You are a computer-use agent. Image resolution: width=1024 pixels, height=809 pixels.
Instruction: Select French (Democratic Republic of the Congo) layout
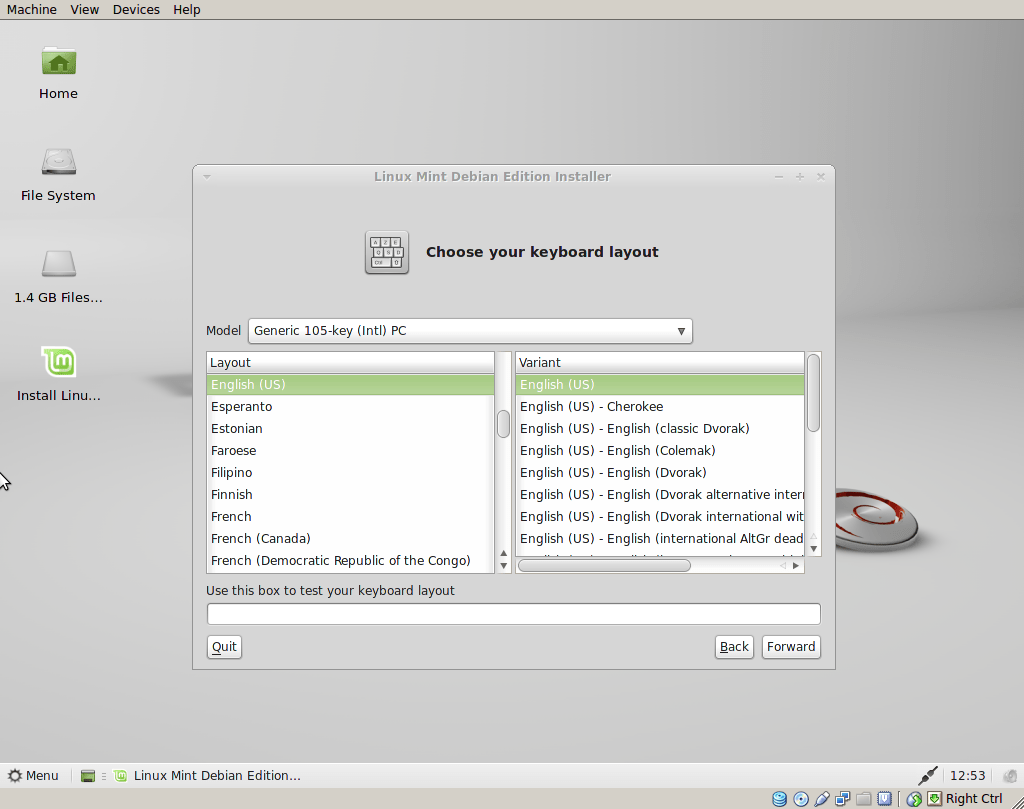tap(350, 561)
